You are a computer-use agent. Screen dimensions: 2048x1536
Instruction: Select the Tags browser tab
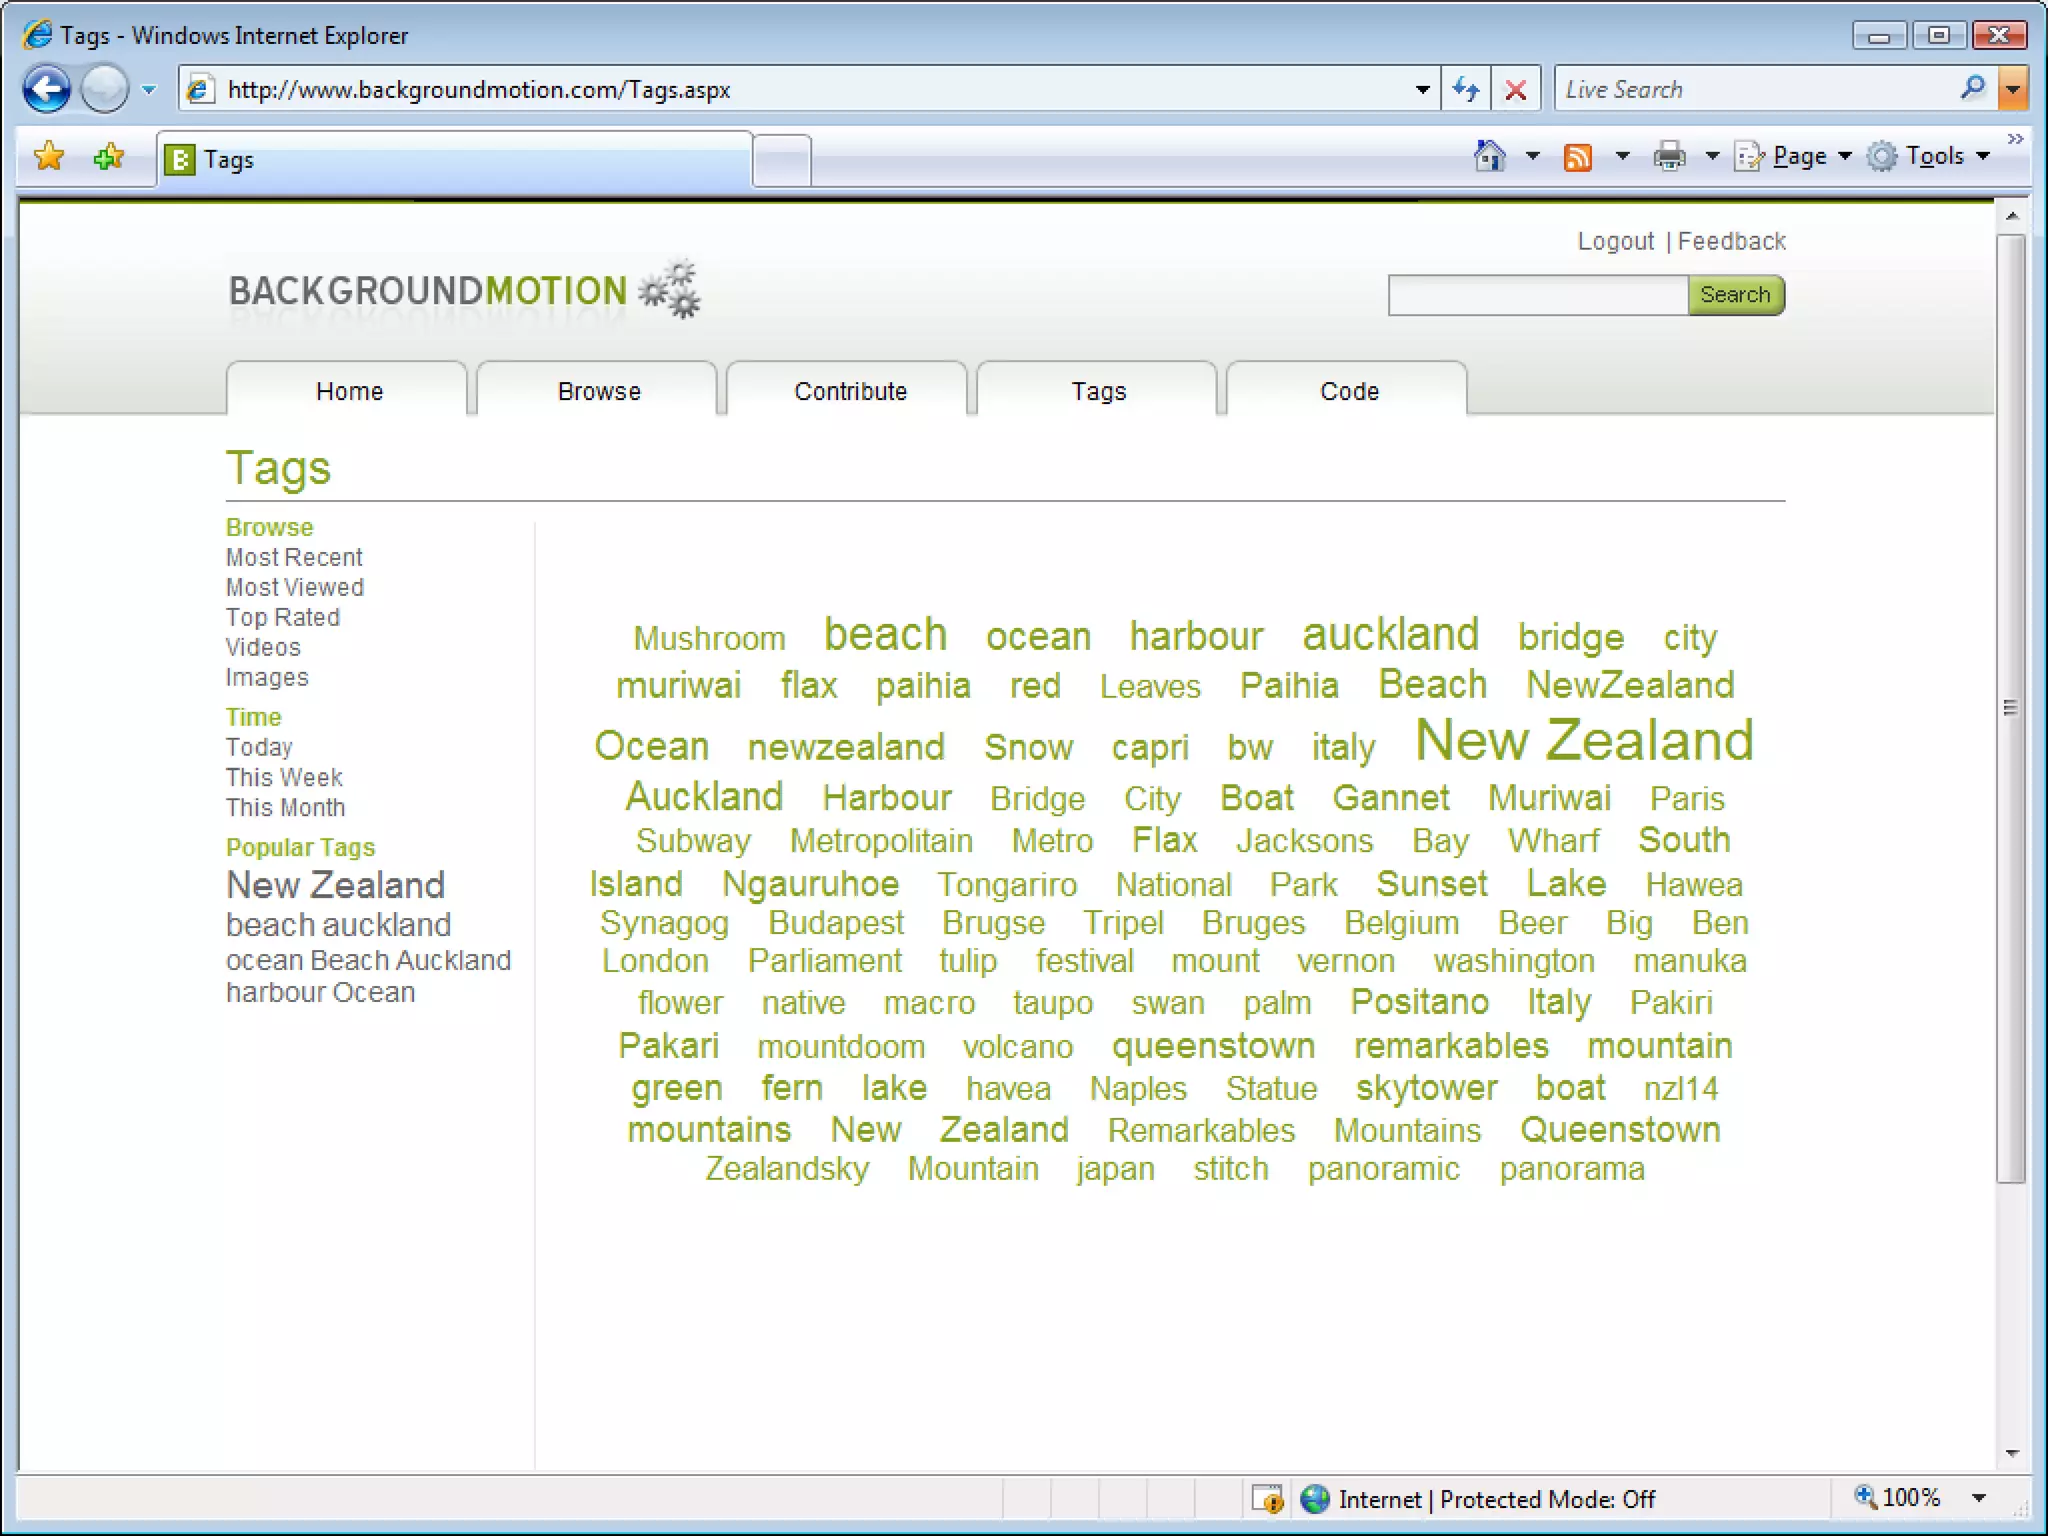click(455, 159)
